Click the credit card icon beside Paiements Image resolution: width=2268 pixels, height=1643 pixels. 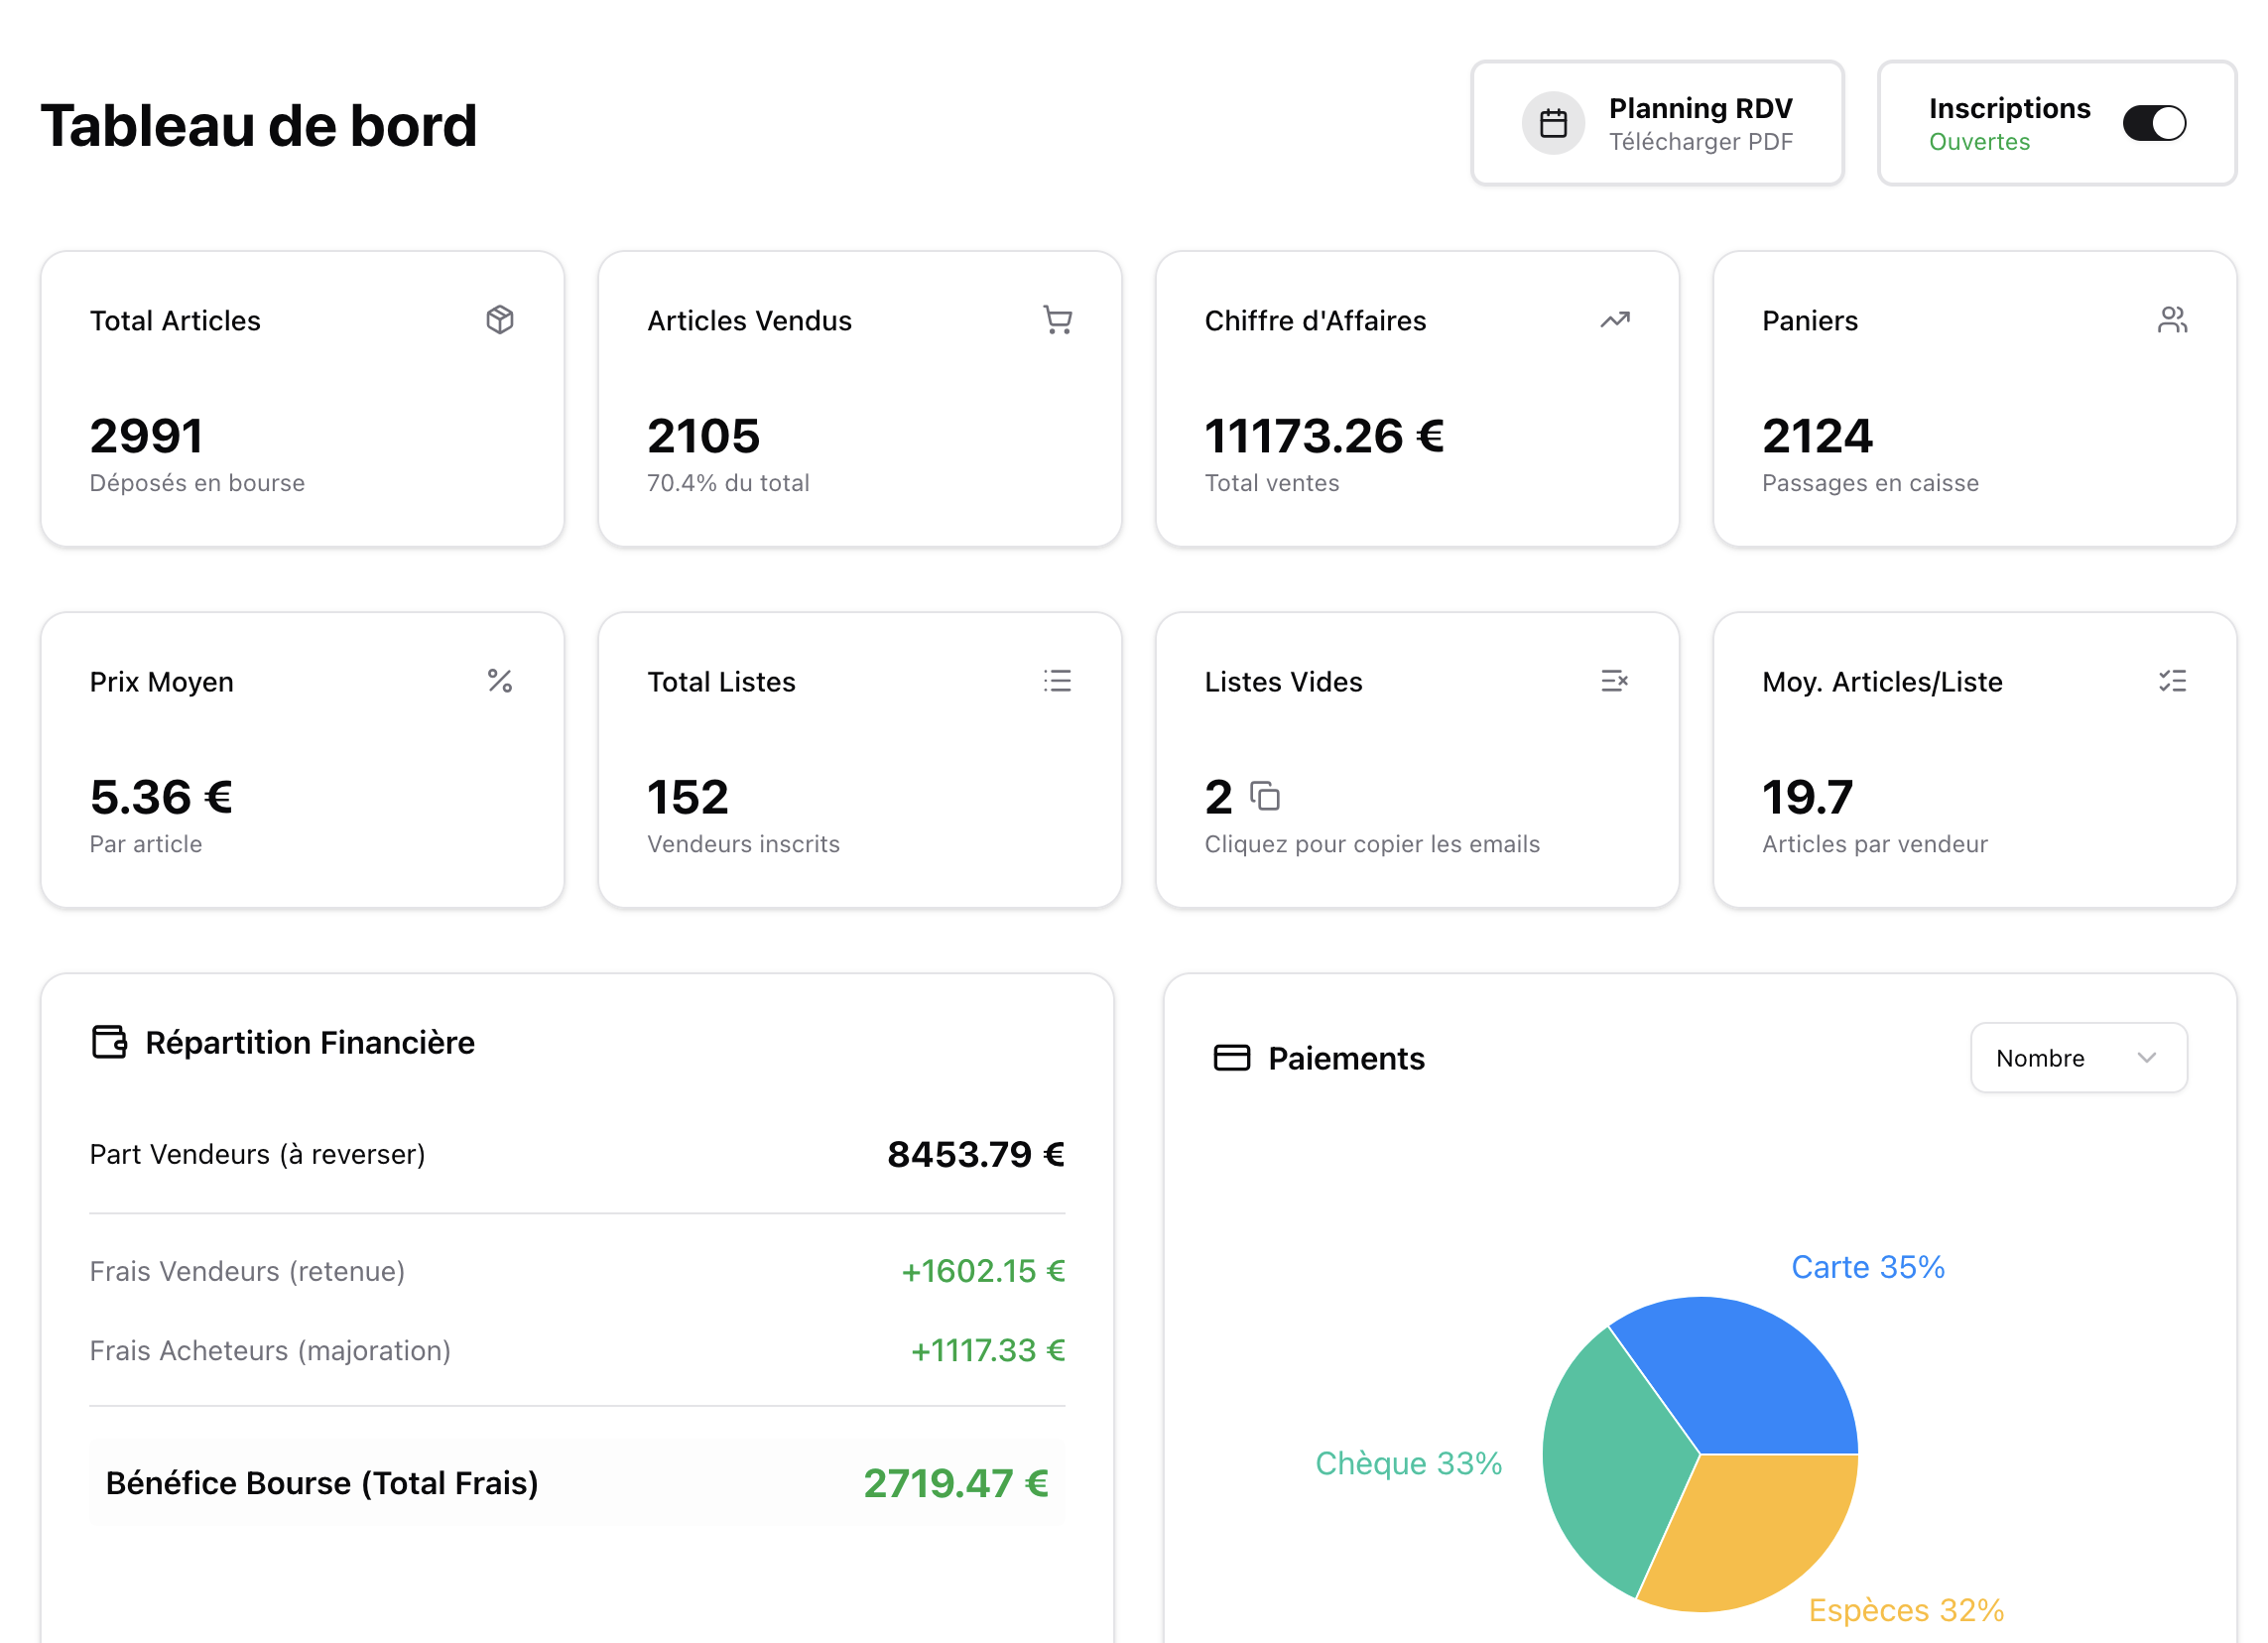point(1231,1058)
